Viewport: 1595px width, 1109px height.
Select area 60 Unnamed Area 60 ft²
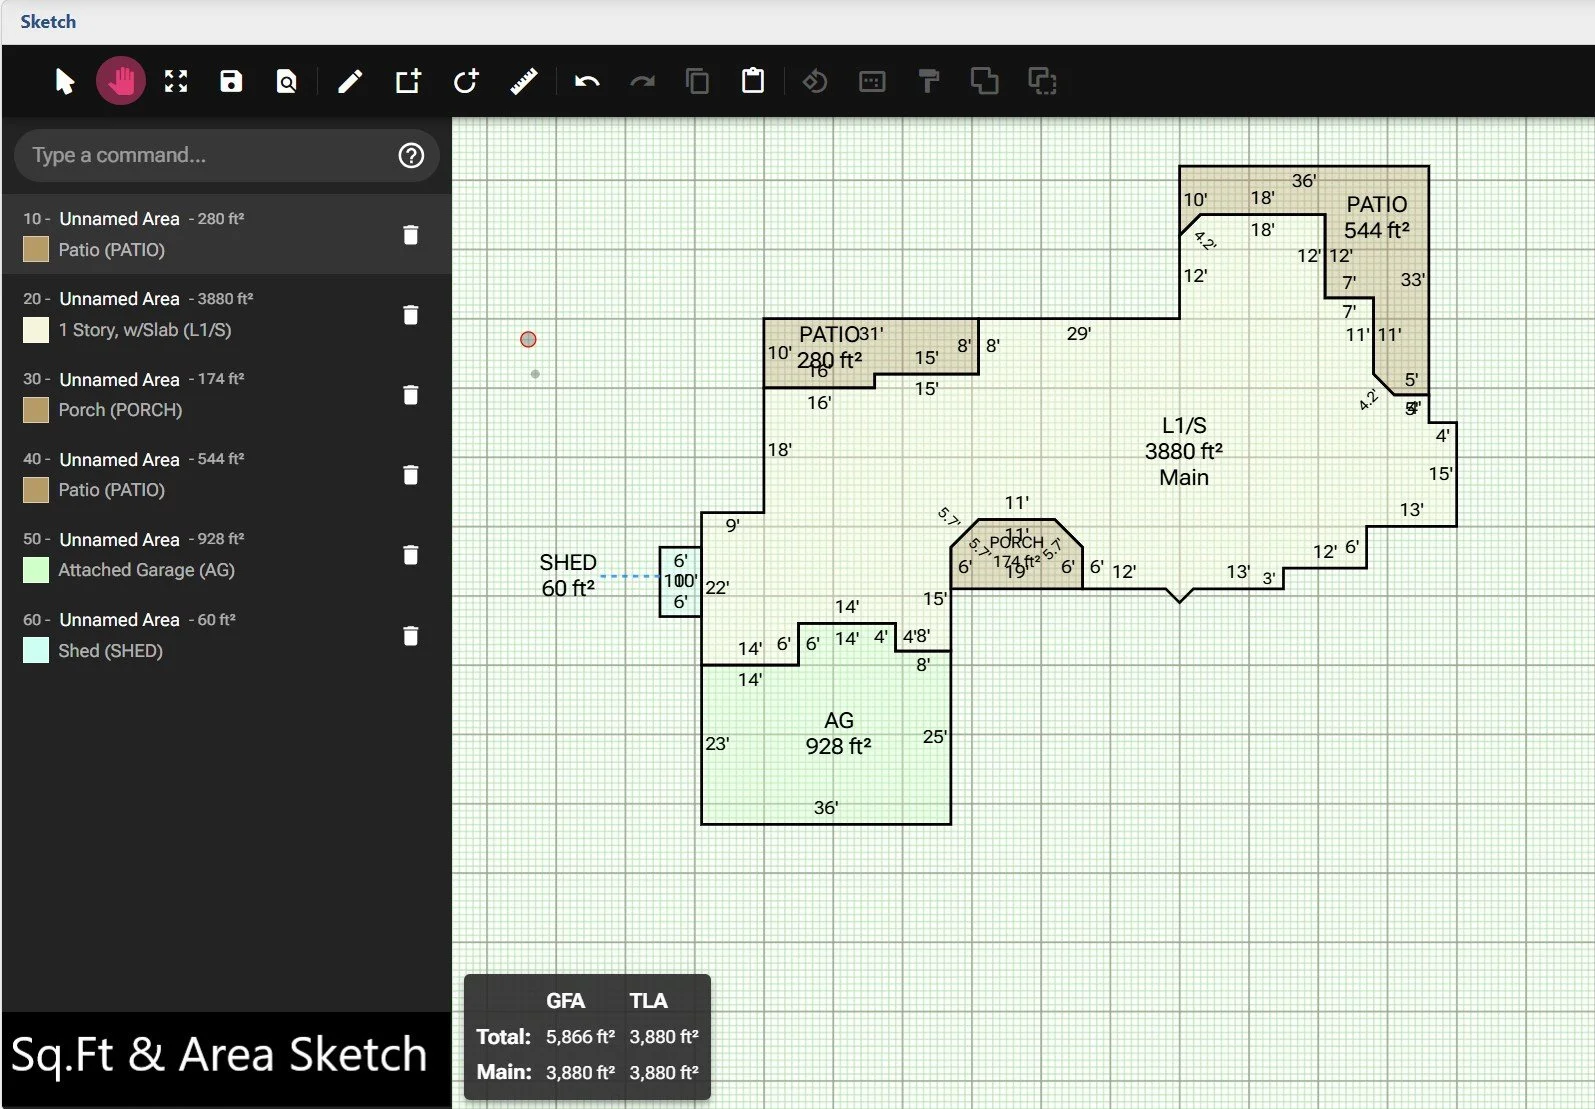pos(226,635)
